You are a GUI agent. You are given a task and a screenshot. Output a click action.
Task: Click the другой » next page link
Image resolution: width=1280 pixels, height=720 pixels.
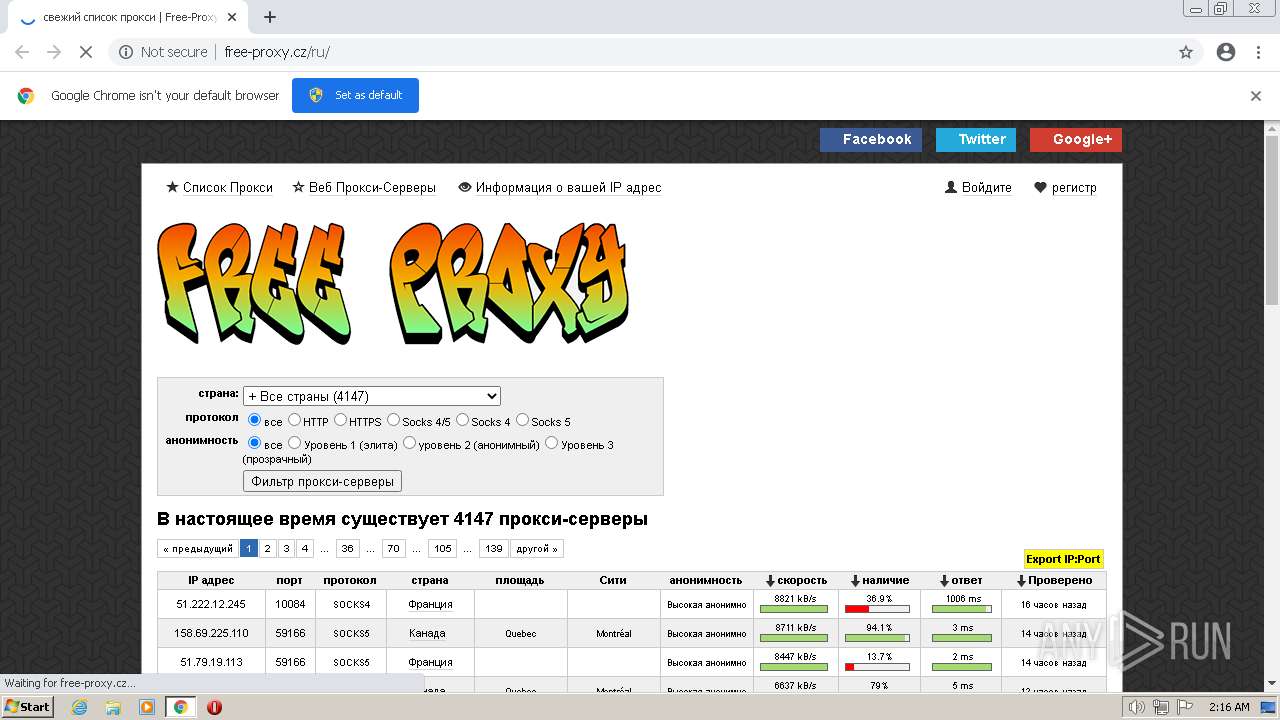537,548
